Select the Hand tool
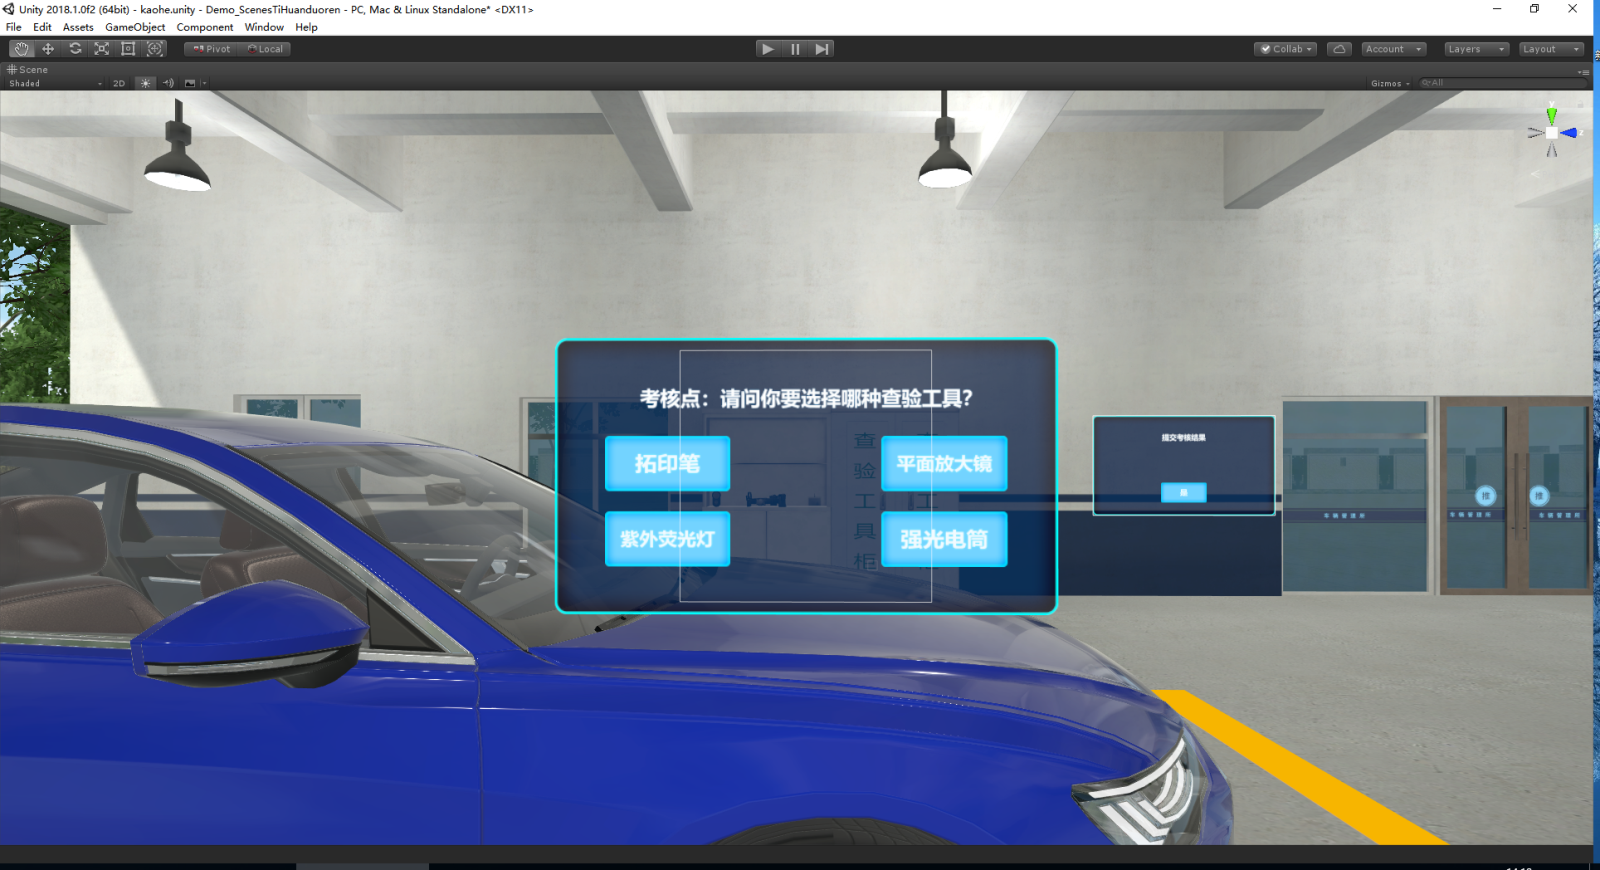The image size is (1600, 870). point(21,49)
